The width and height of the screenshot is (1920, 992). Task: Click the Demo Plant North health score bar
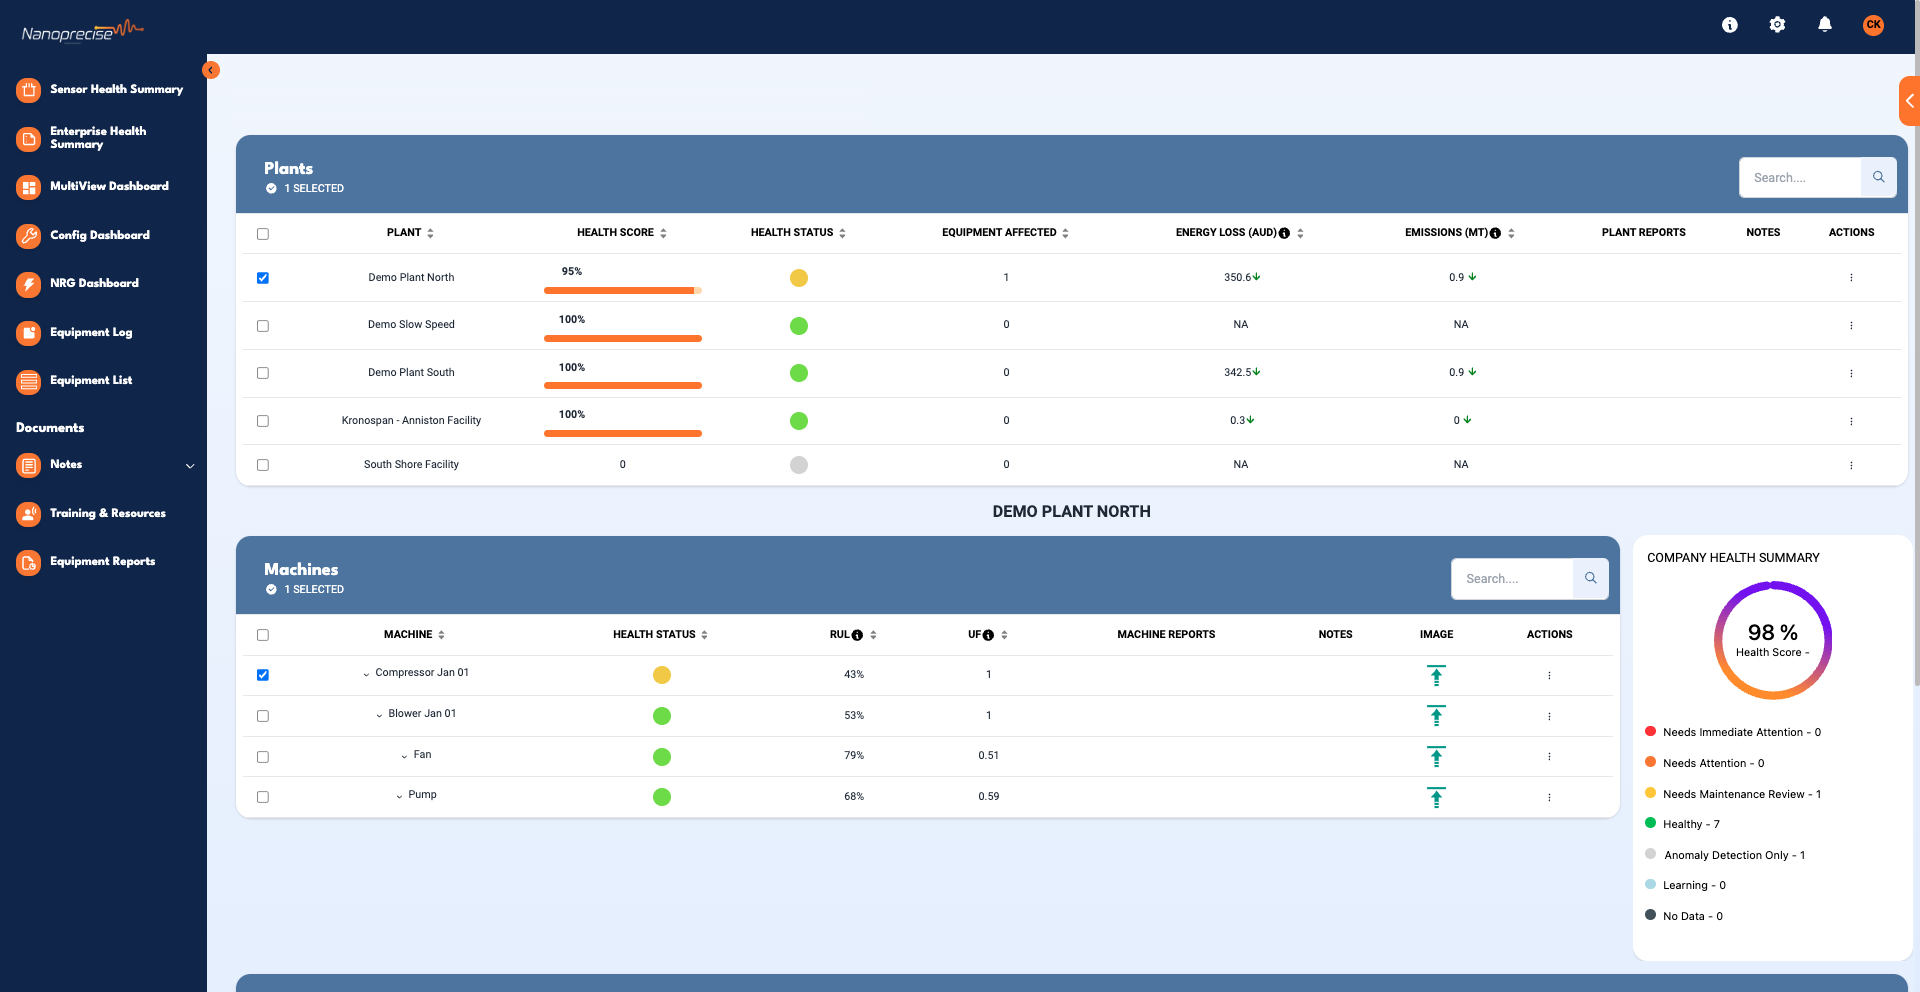(622, 291)
